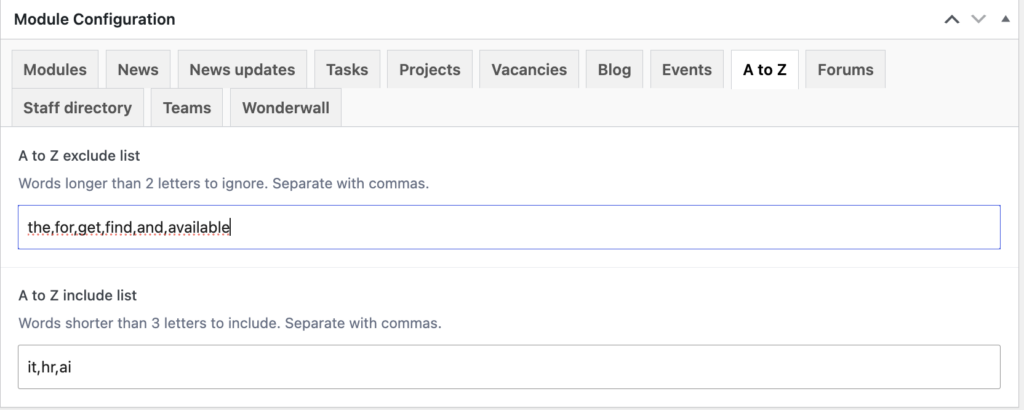Click the A to Z include list field
This screenshot has height=410, width=1024.
click(x=509, y=367)
